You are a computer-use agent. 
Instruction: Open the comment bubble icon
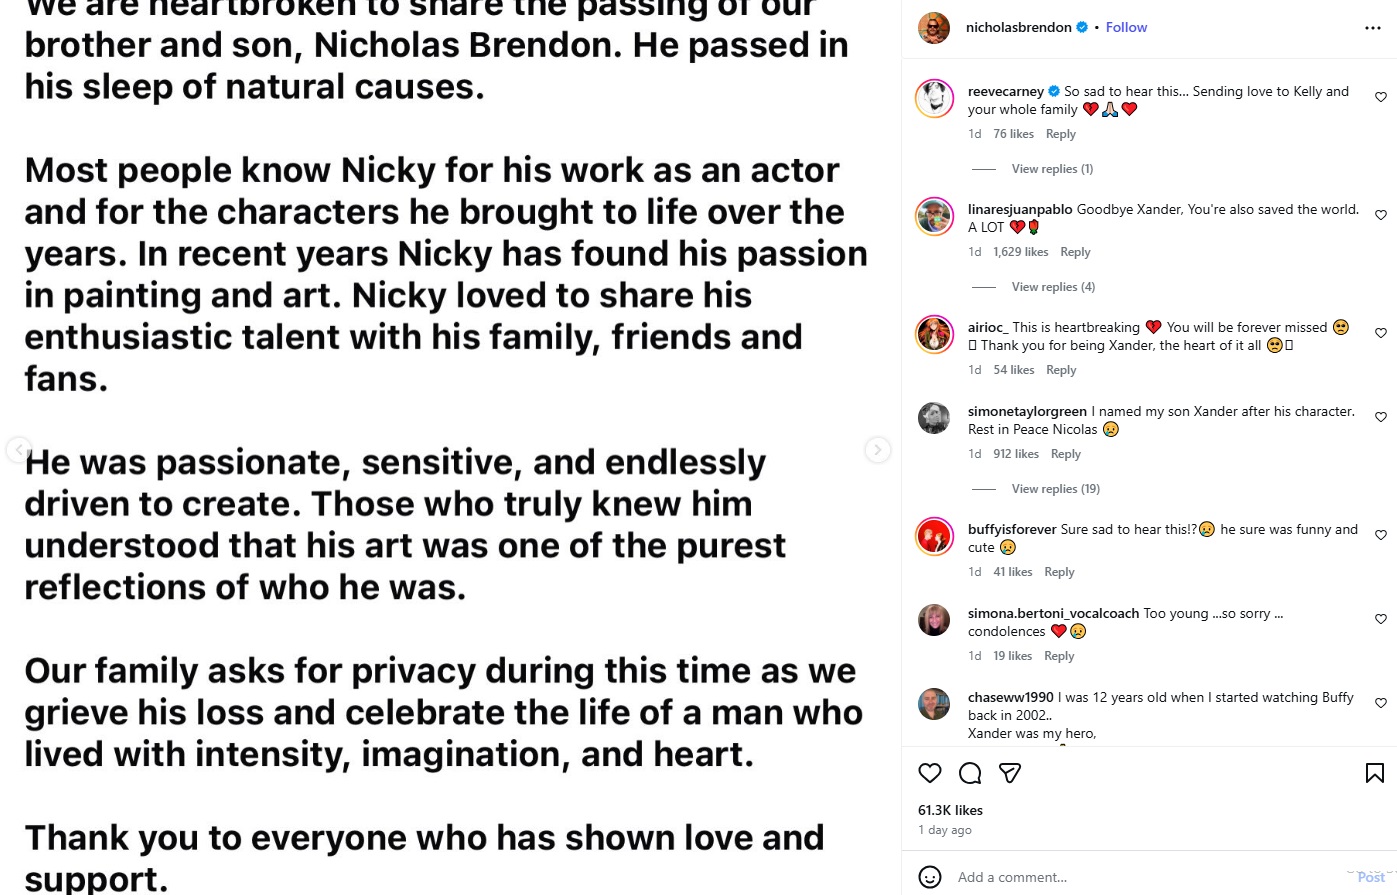pyautogui.click(x=970, y=773)
